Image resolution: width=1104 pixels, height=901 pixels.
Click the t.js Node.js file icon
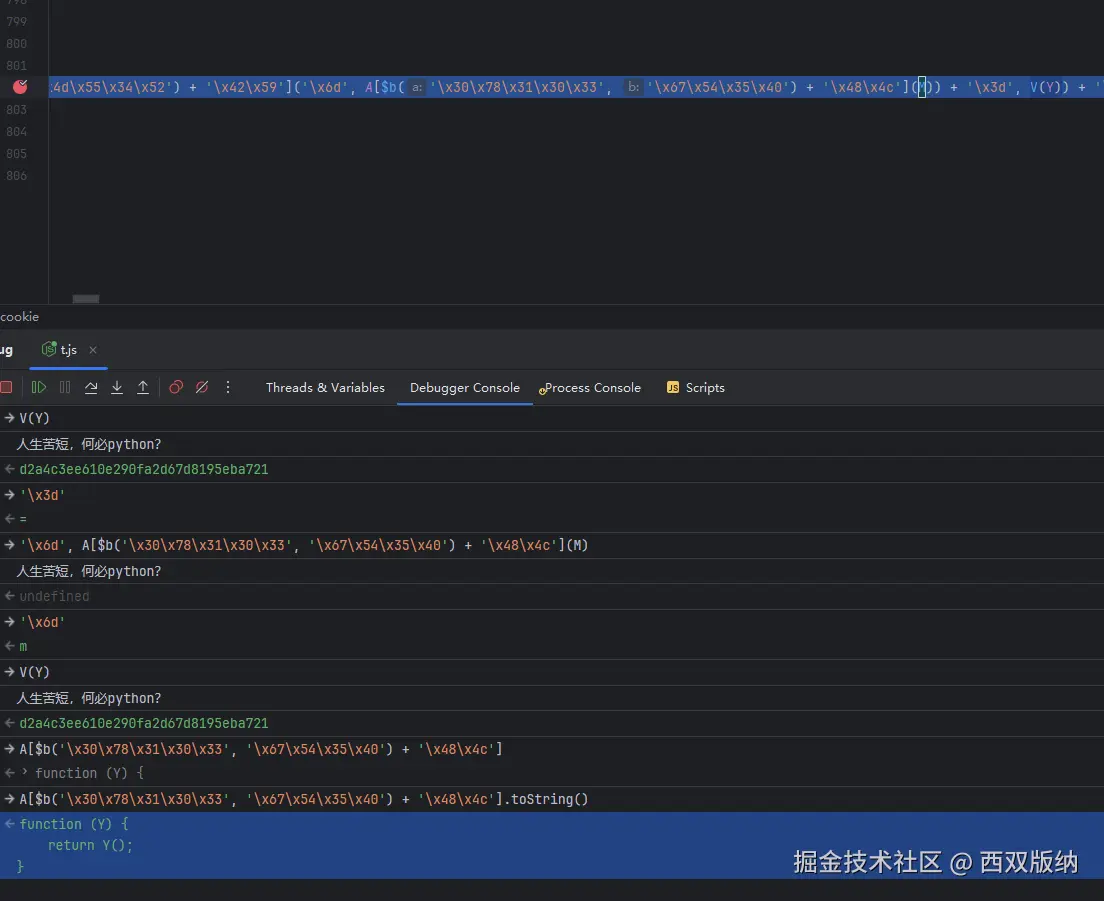pos(49,349)
